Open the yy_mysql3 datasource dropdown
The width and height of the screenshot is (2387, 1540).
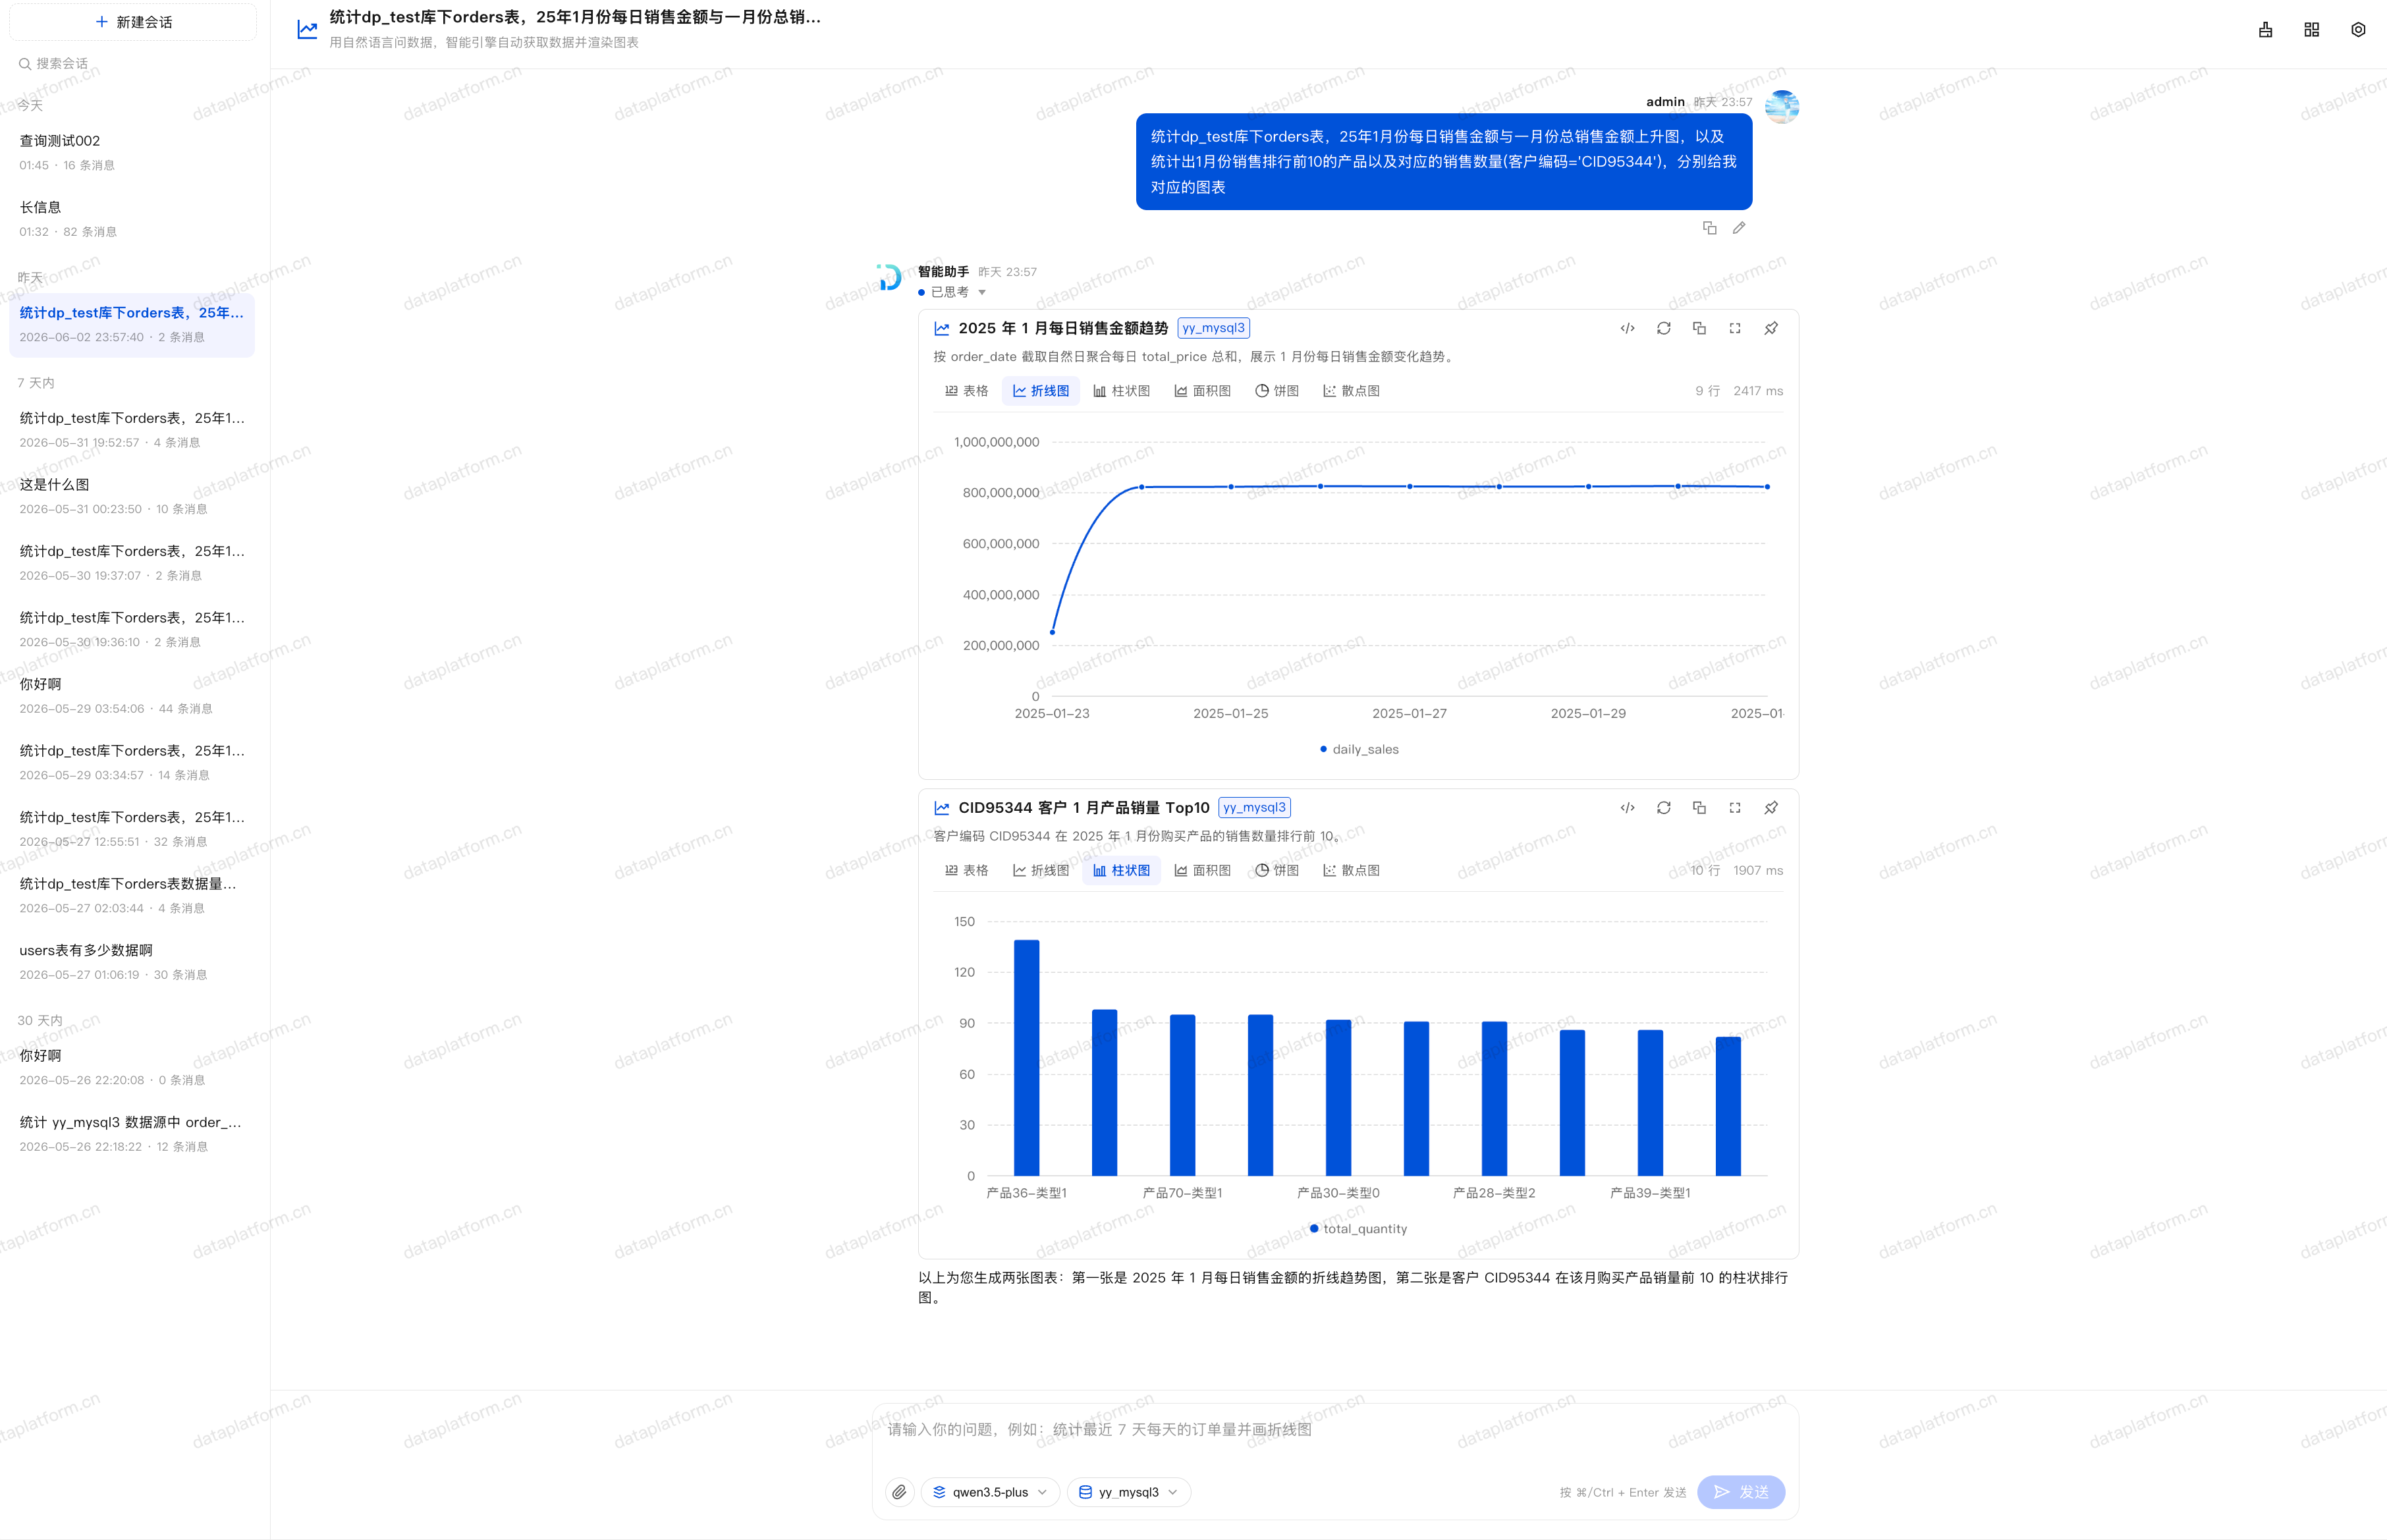click(1128, 1492)
